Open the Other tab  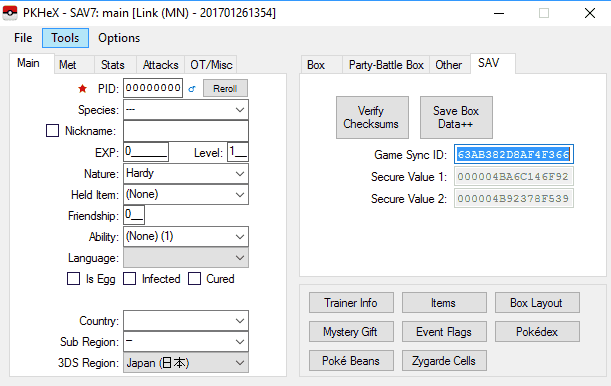(x=449, y=65)
